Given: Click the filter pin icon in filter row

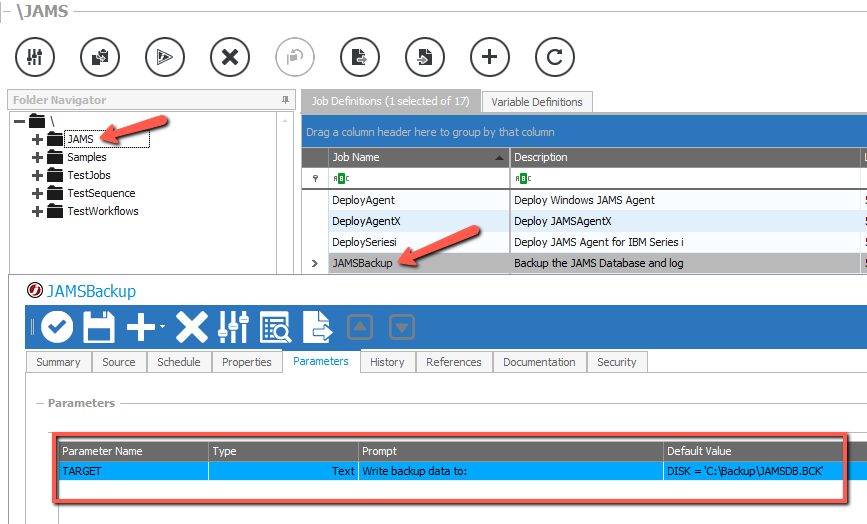Looking at the screenshot, I should pyautogui.click(x=315, y=178).
